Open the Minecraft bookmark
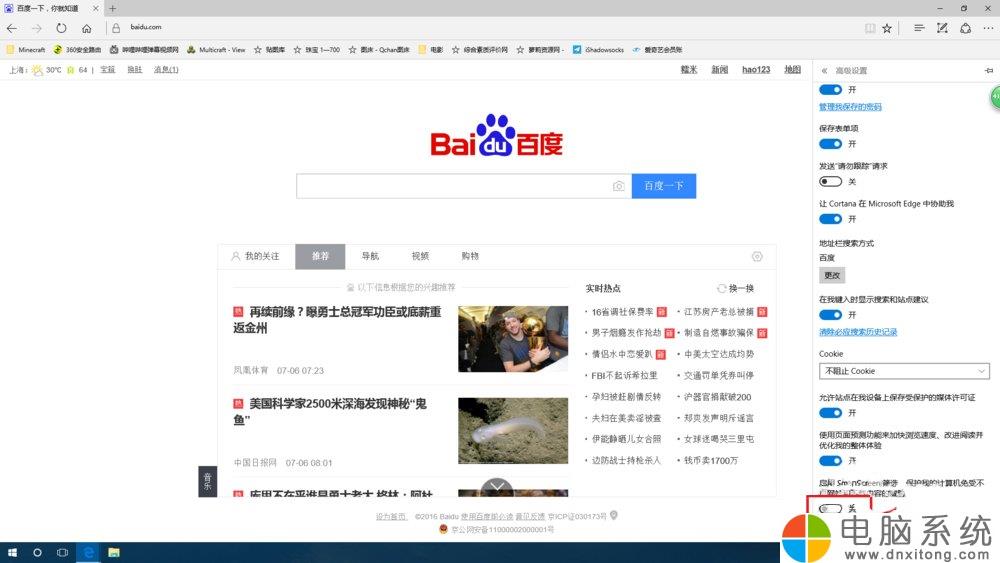The width and height of the screenshot is (1000, 563). (x=26, y=50)
